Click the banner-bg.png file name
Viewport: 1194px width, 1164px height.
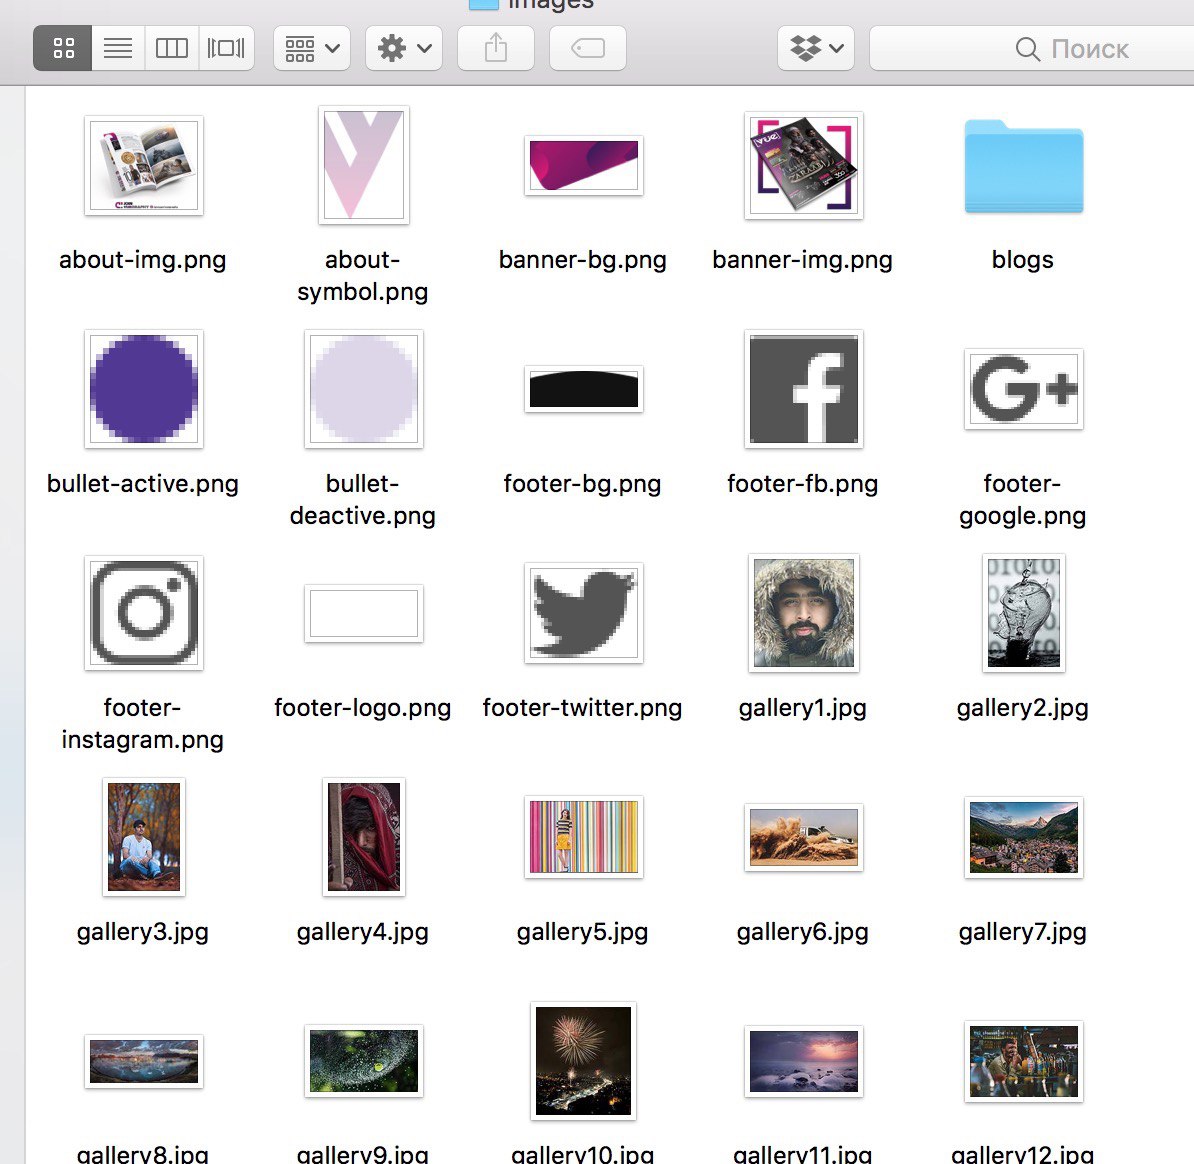coord(583,260)
